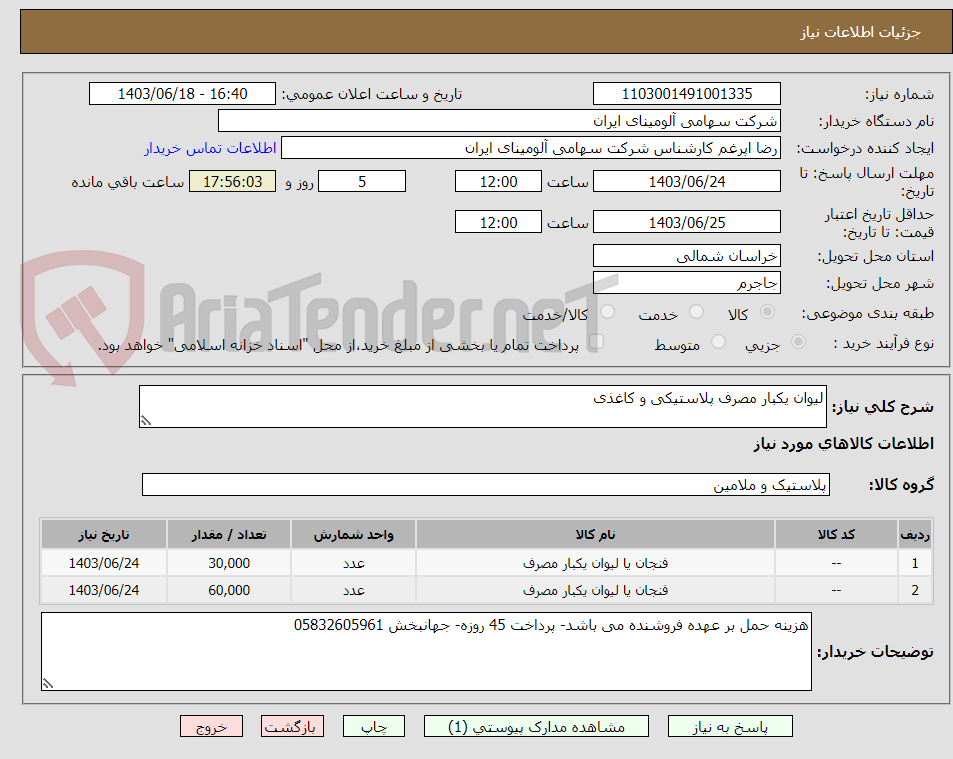The height and width of the screenshot is (759, 953).
Task: Click buyer name field شرکت سهامی آلومینای ایران
Action: point(499,120)
